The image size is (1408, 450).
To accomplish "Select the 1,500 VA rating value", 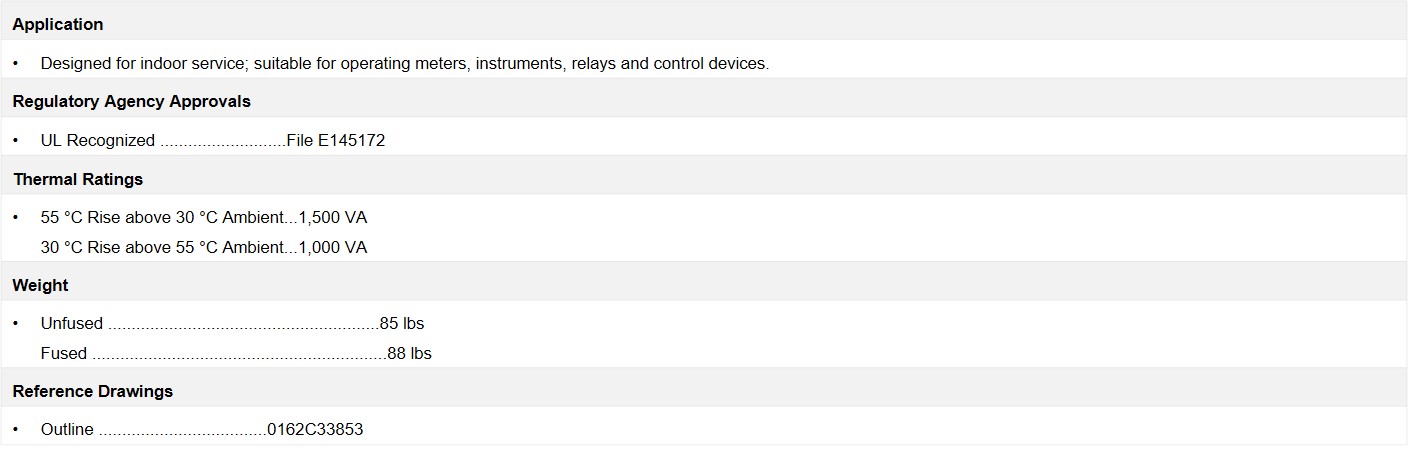I will pos(333,217).
